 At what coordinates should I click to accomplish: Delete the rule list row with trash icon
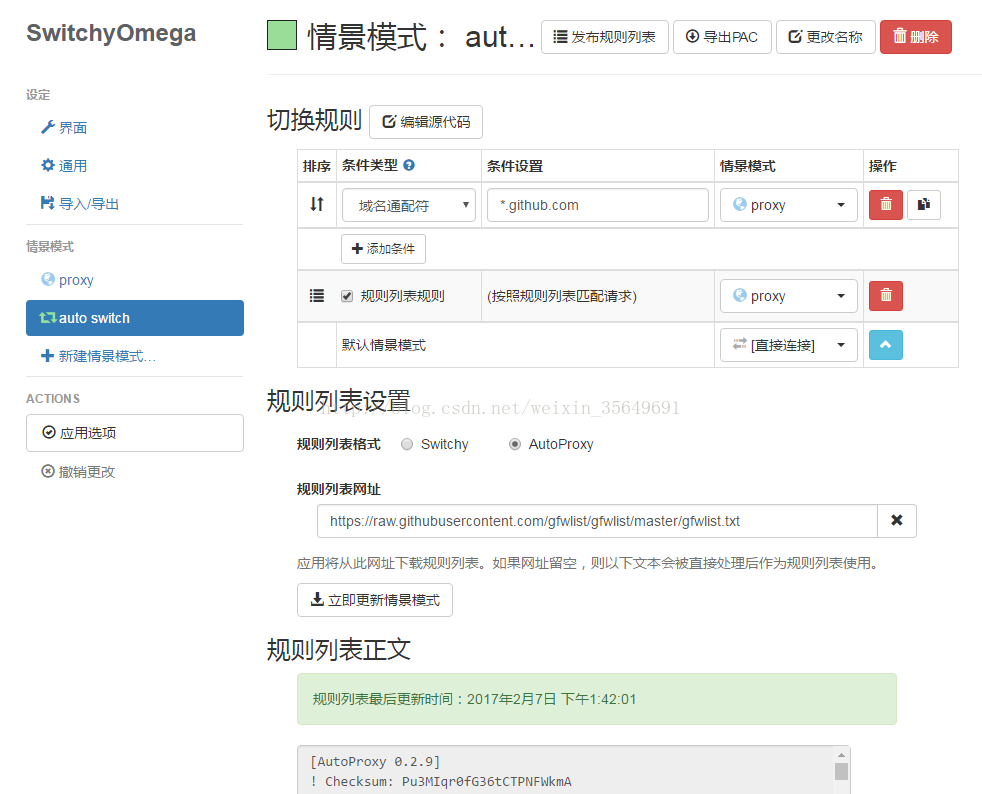[886, 296]
